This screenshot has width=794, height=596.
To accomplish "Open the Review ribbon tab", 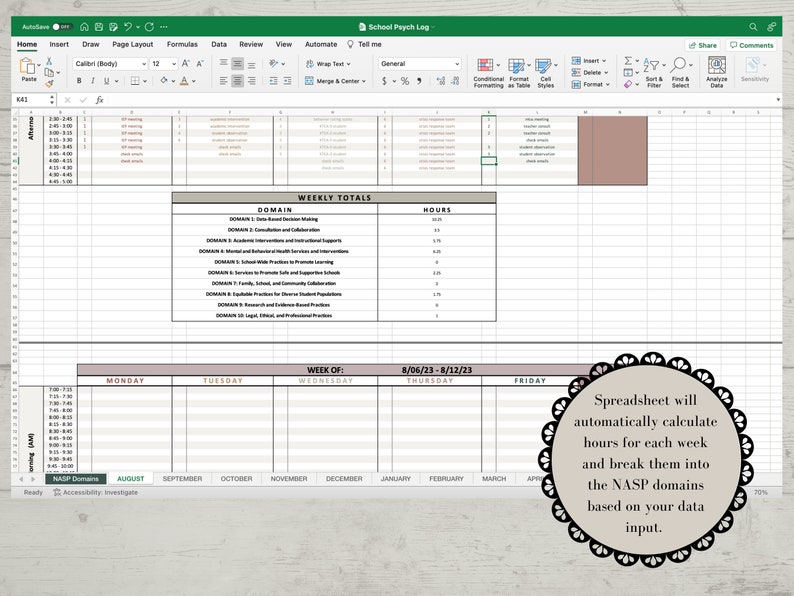I will [x=251, y=45].
